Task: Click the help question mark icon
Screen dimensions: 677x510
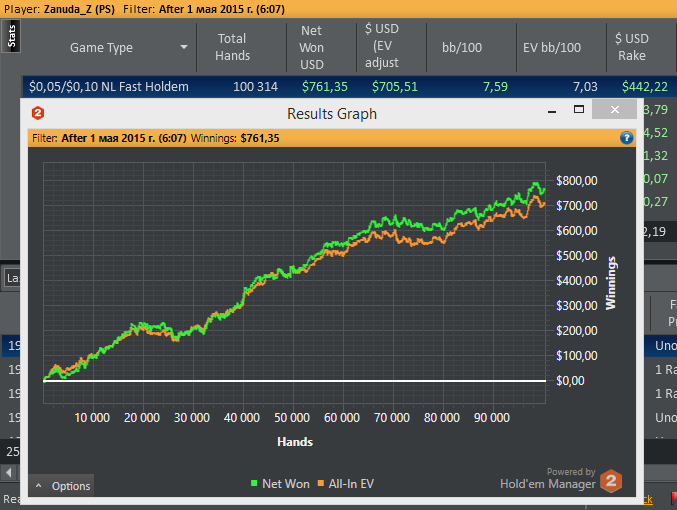Action: [626, 138]
